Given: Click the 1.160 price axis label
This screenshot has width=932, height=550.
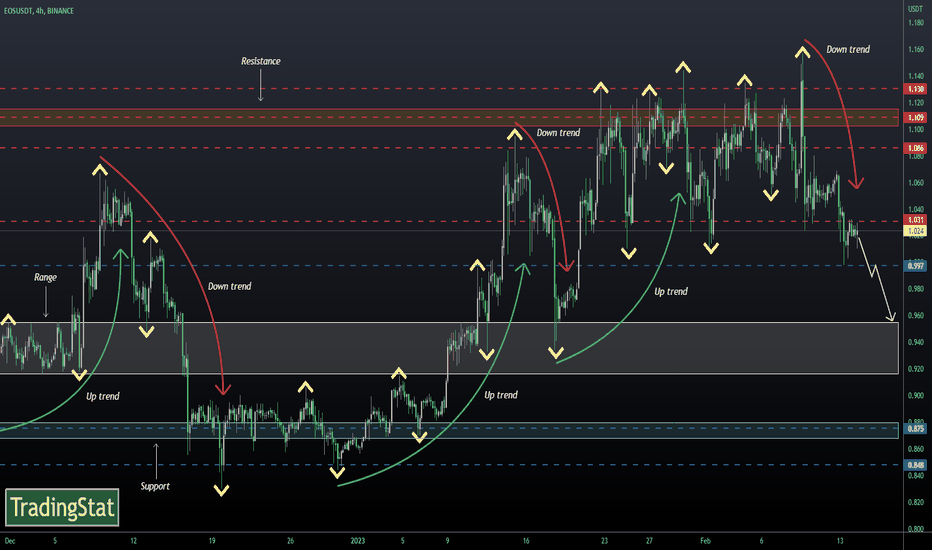Looking at the screenshot, I should point(916,49).
